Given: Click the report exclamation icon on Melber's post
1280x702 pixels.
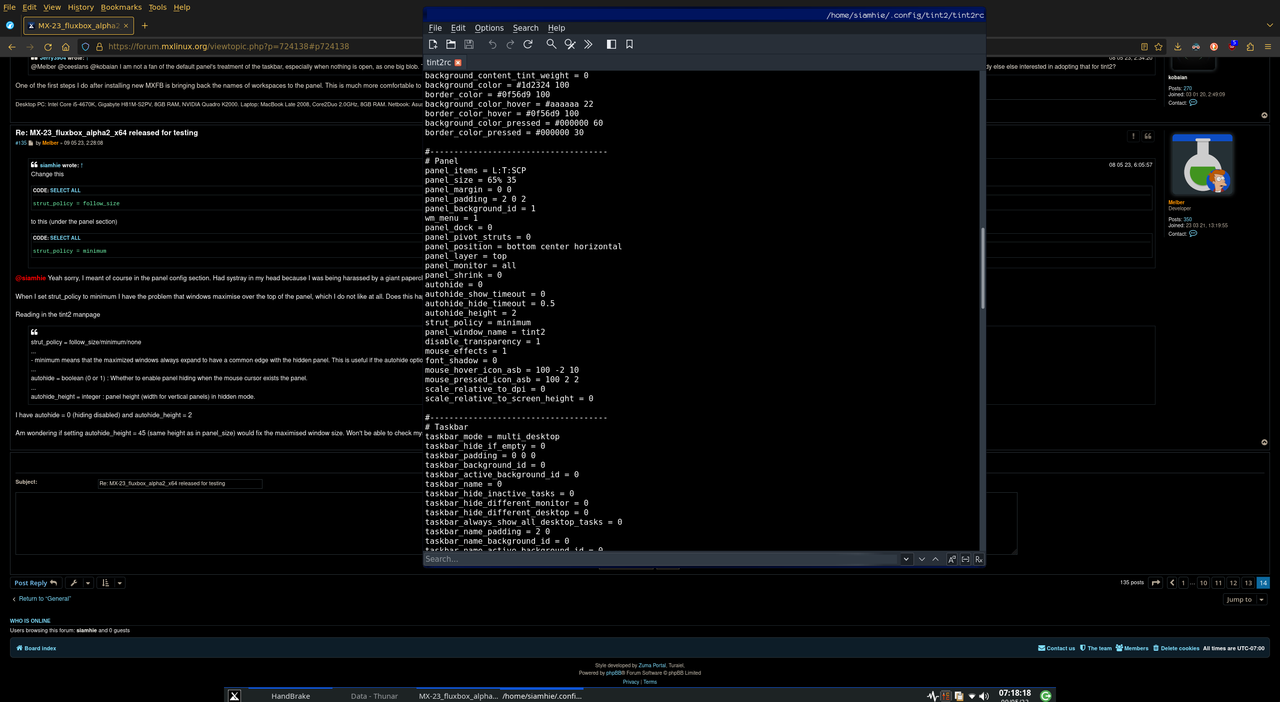Looking at the screenshot, I should [x=1133, y=136].
